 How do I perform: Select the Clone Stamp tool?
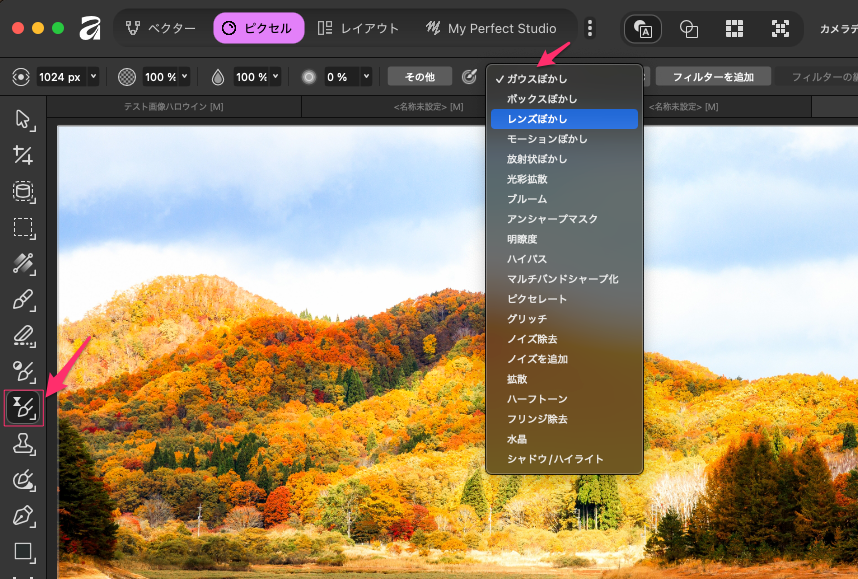point(23,444)
